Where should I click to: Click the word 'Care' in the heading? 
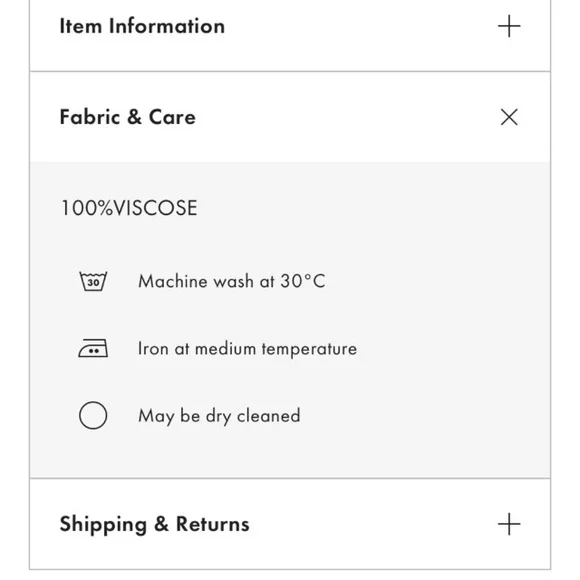(x=172, y=117)
